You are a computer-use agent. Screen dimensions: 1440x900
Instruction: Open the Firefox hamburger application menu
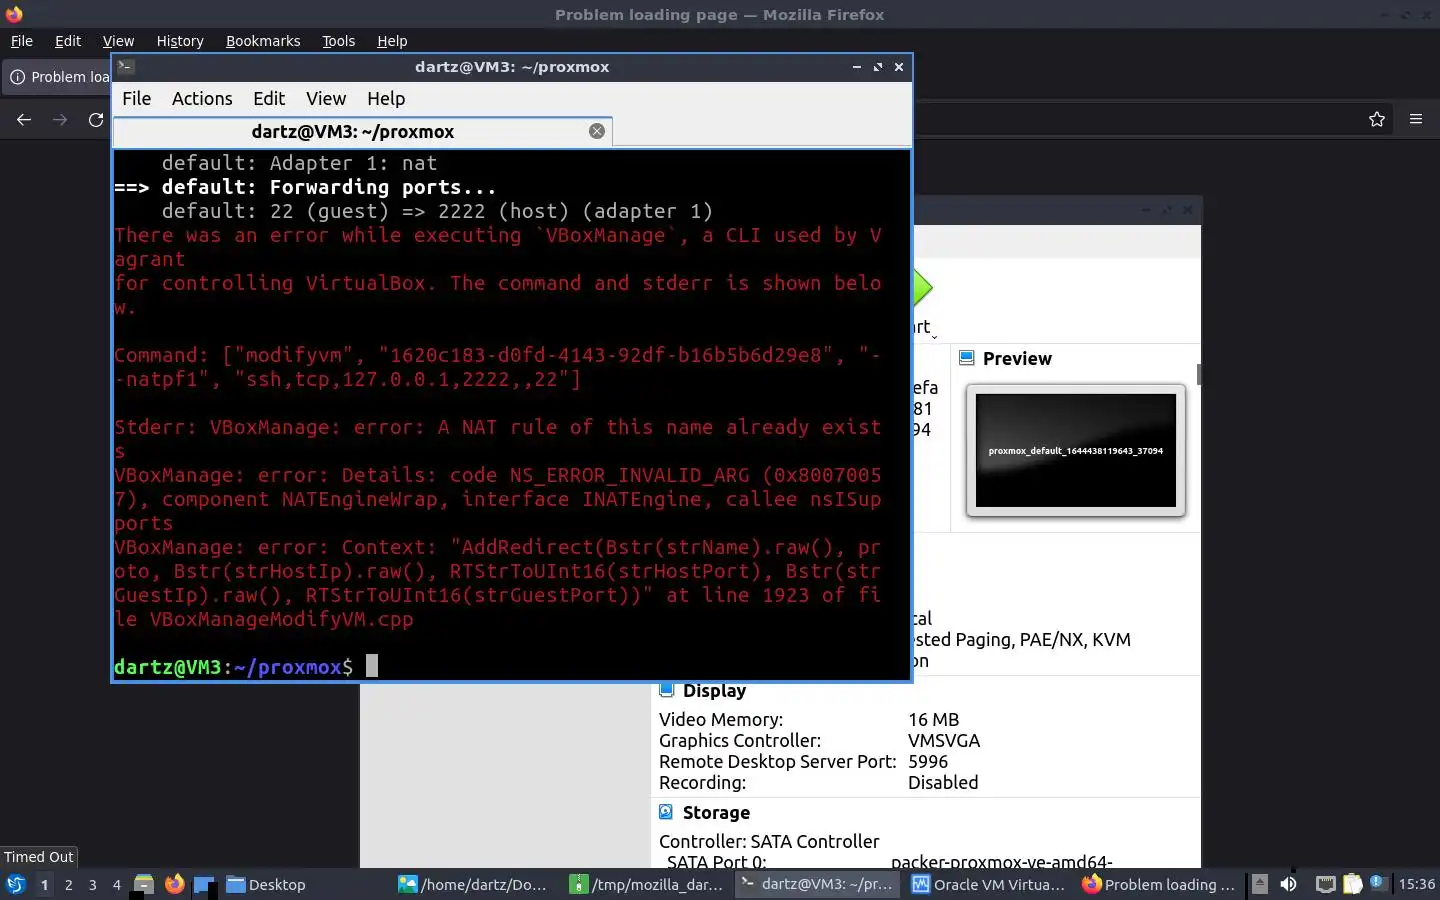(x=1416, y=120)
